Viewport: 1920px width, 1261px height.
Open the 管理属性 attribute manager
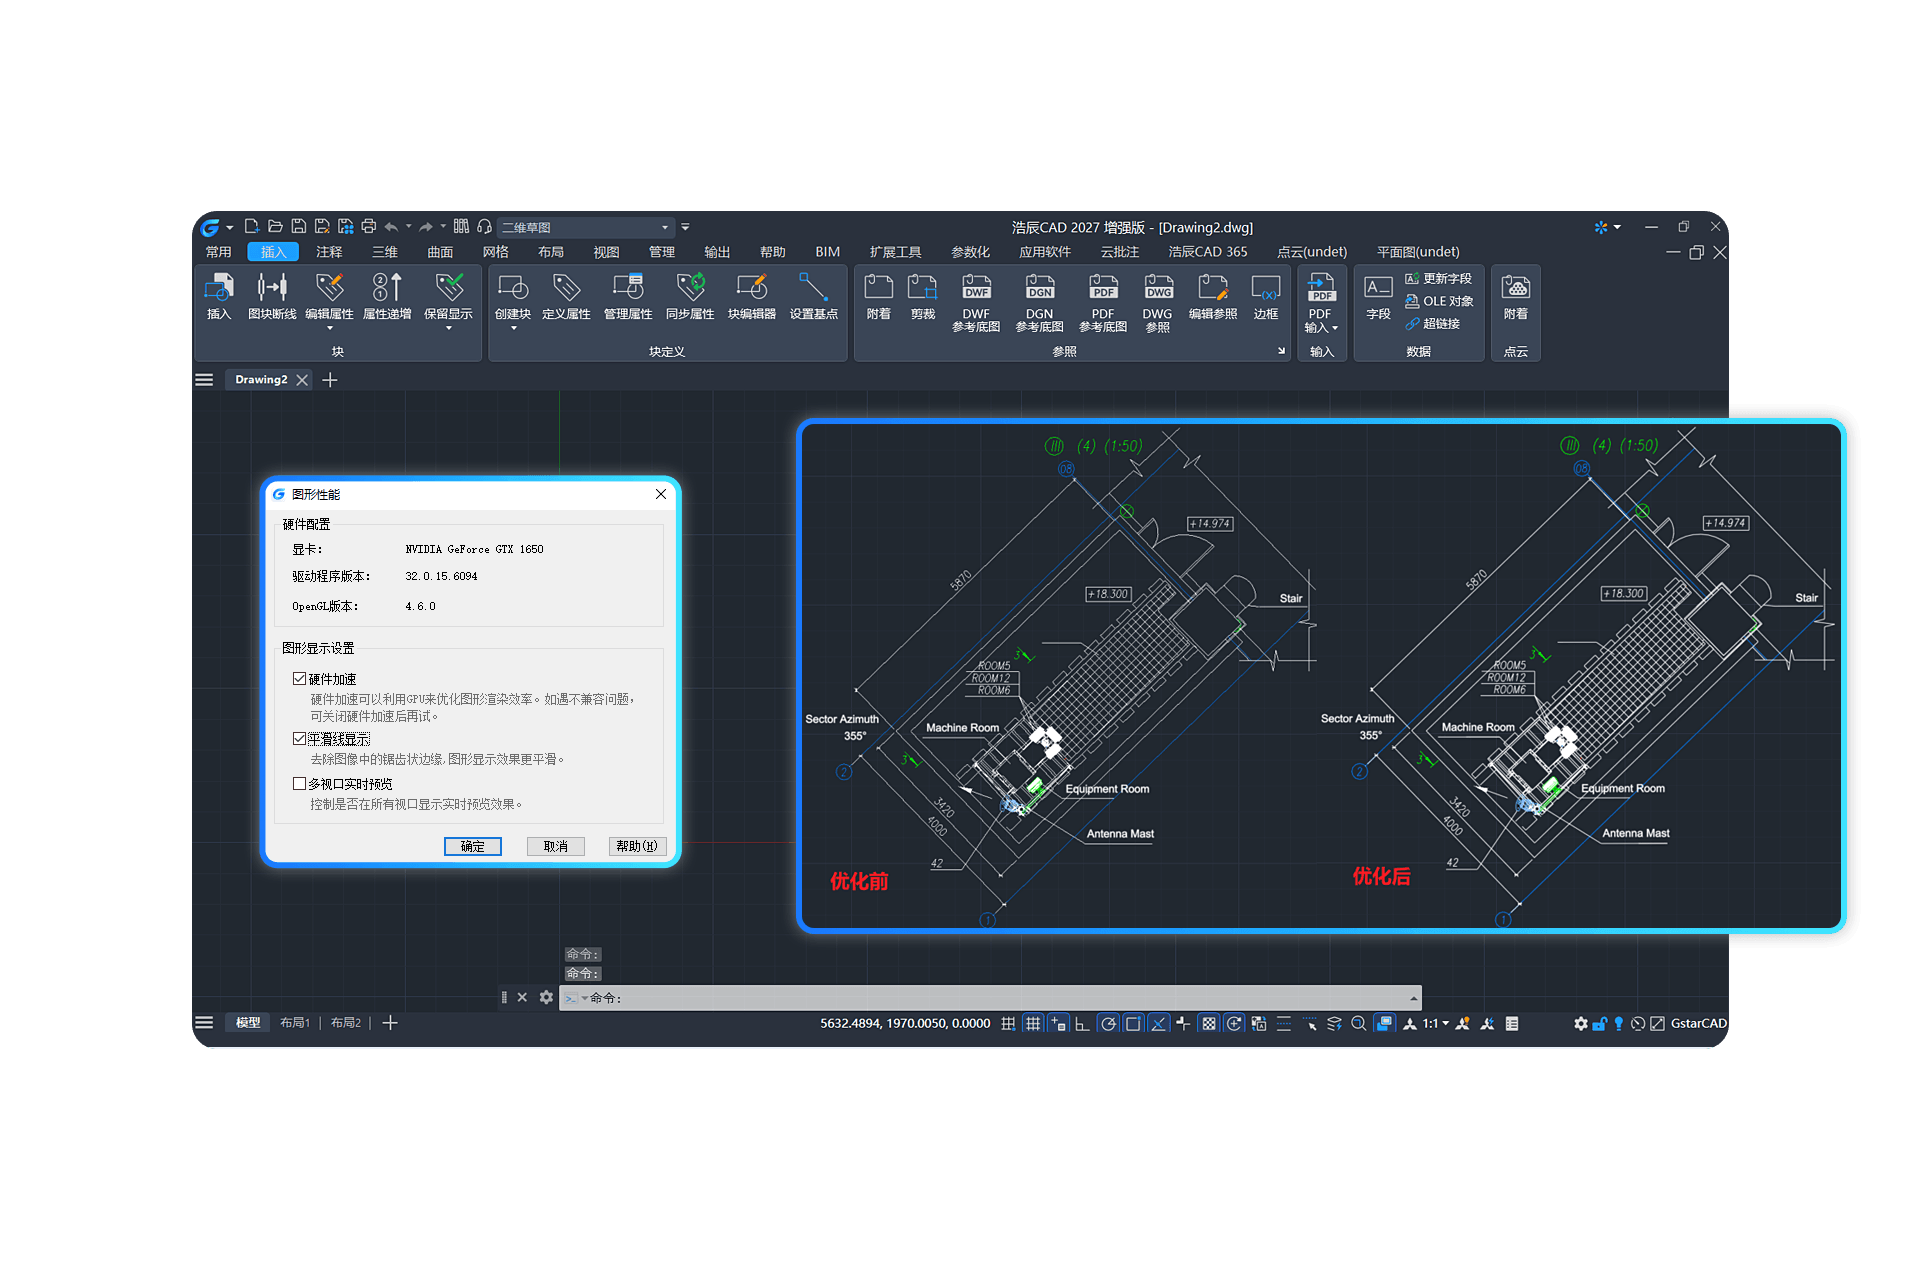point(628,297)
